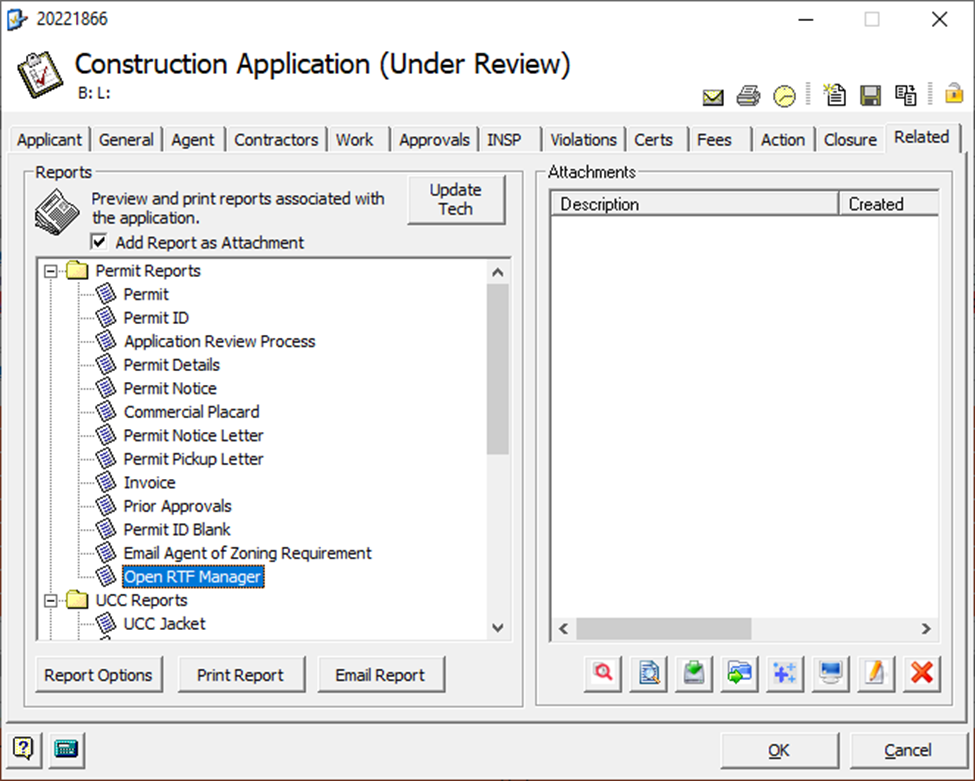
Task: Click the red magnifier search attachment icon
Action: [603, 673]
